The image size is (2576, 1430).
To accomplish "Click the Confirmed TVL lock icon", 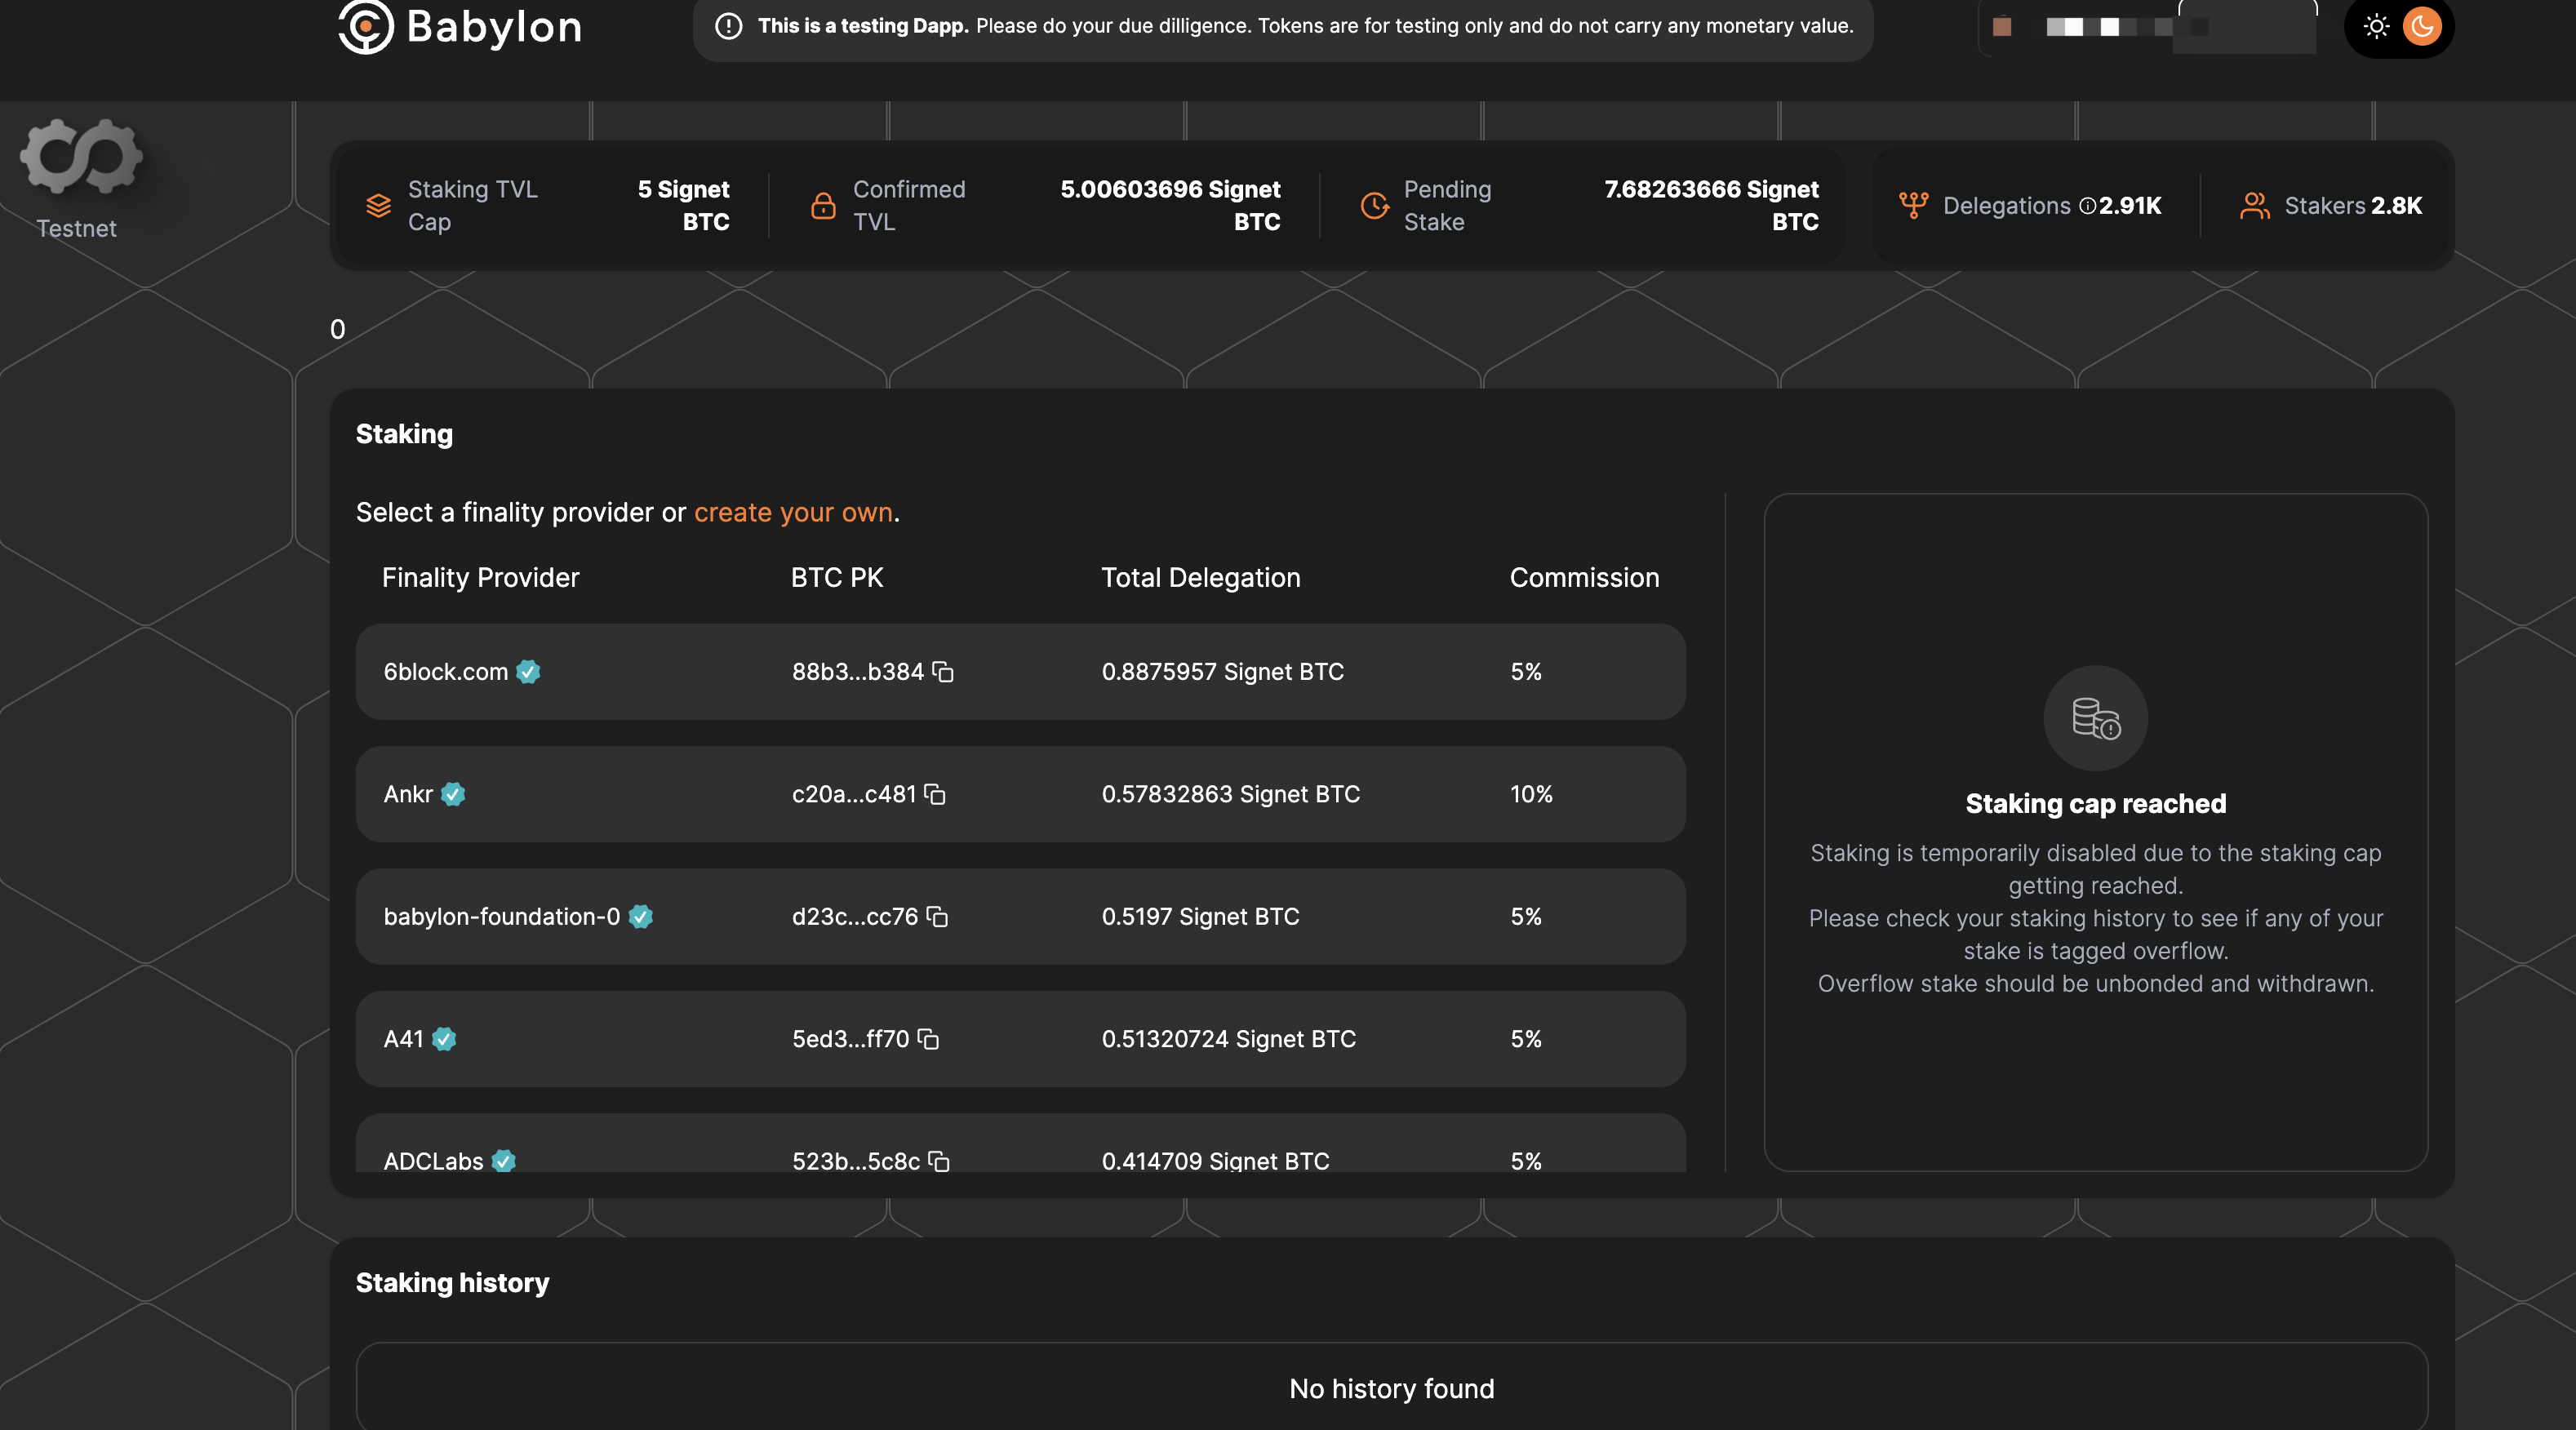I will coord(823,206).
